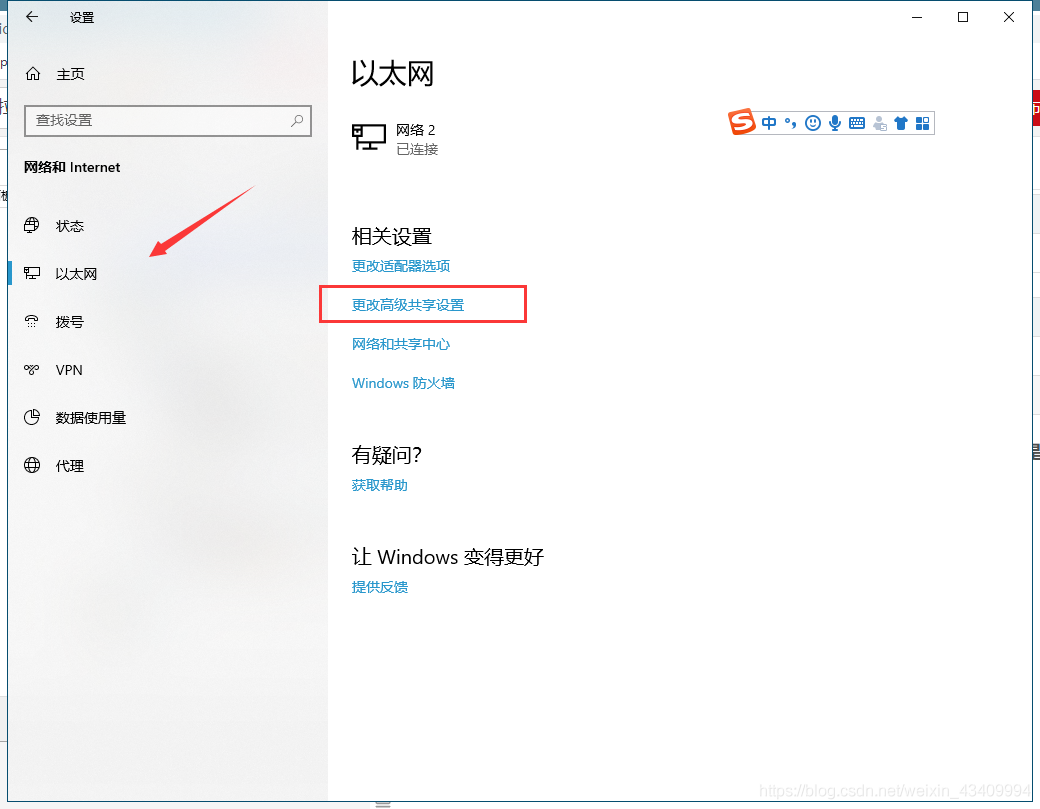Viewport: 1040px width, 809px height.
Task: Toggle Sogou 中 Chinese/English mode
Action: coord(769,123)
